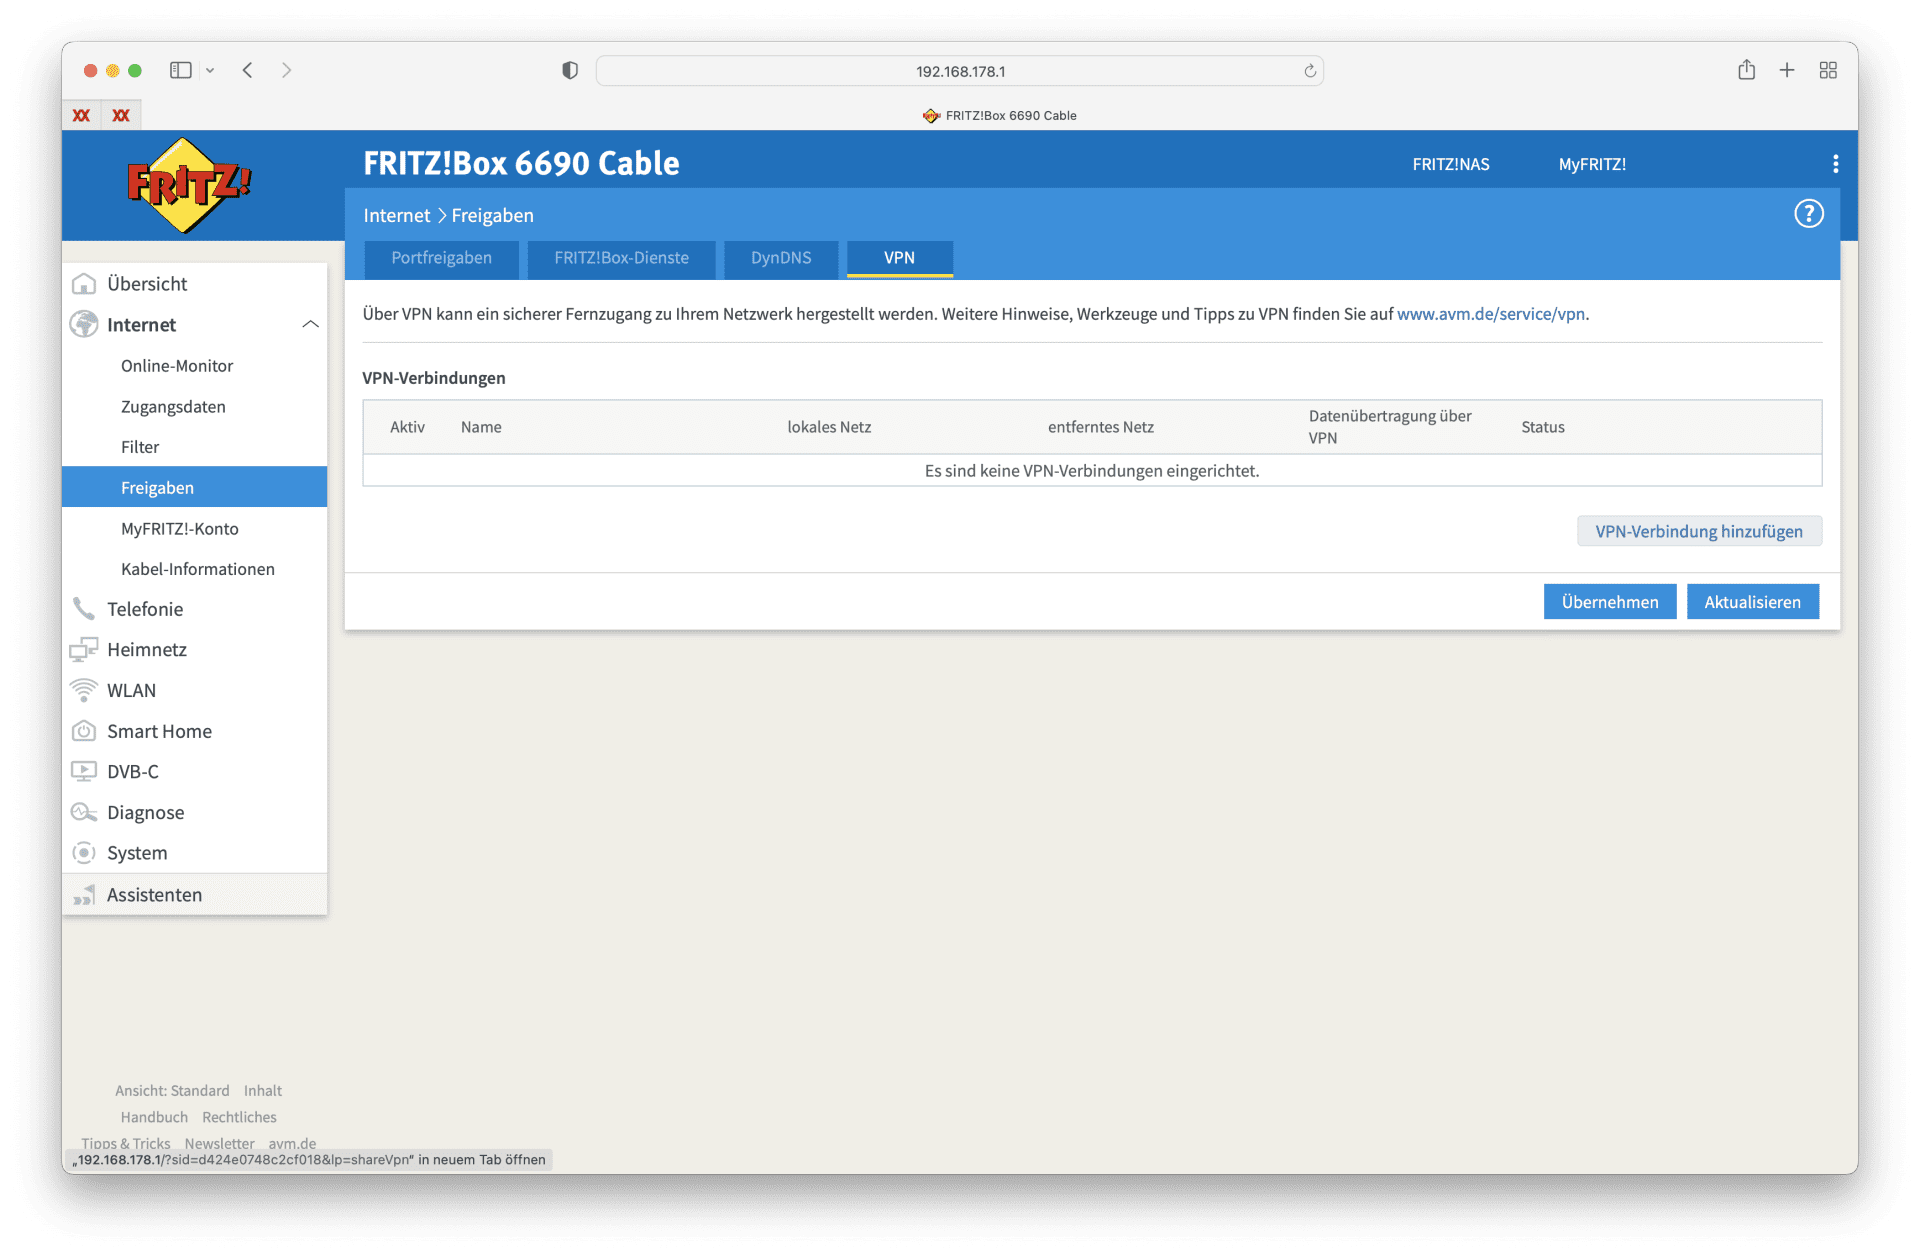Open a new tab with plus icon
The image size is (1920, 1256).
tap(1787, 70)
